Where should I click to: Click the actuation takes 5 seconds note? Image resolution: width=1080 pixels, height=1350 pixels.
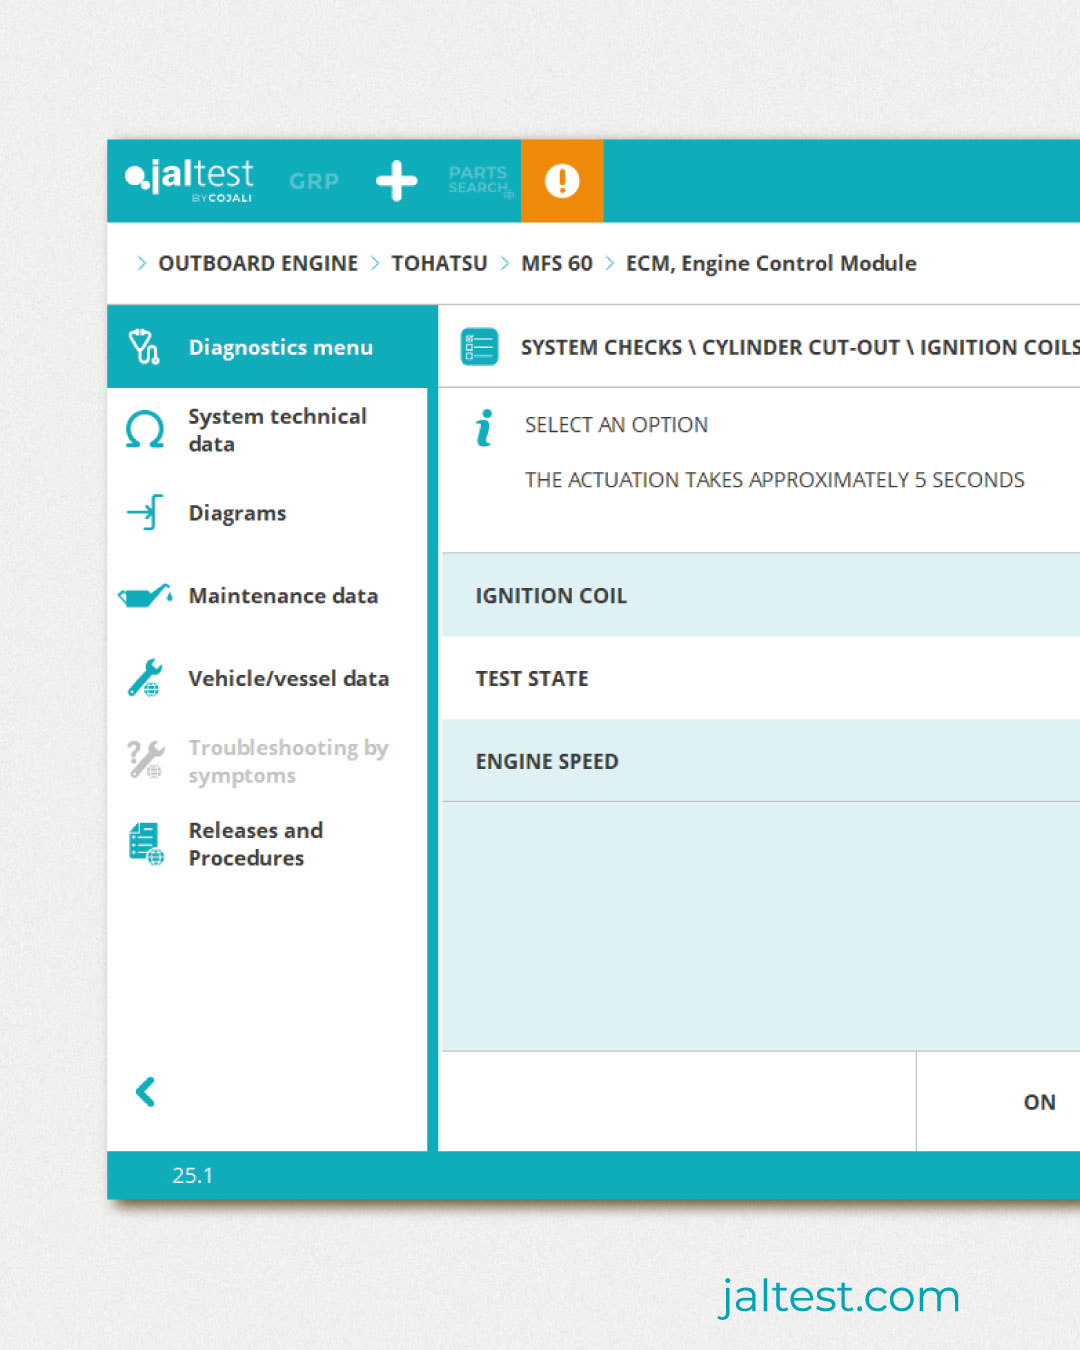tap(774, 480)
